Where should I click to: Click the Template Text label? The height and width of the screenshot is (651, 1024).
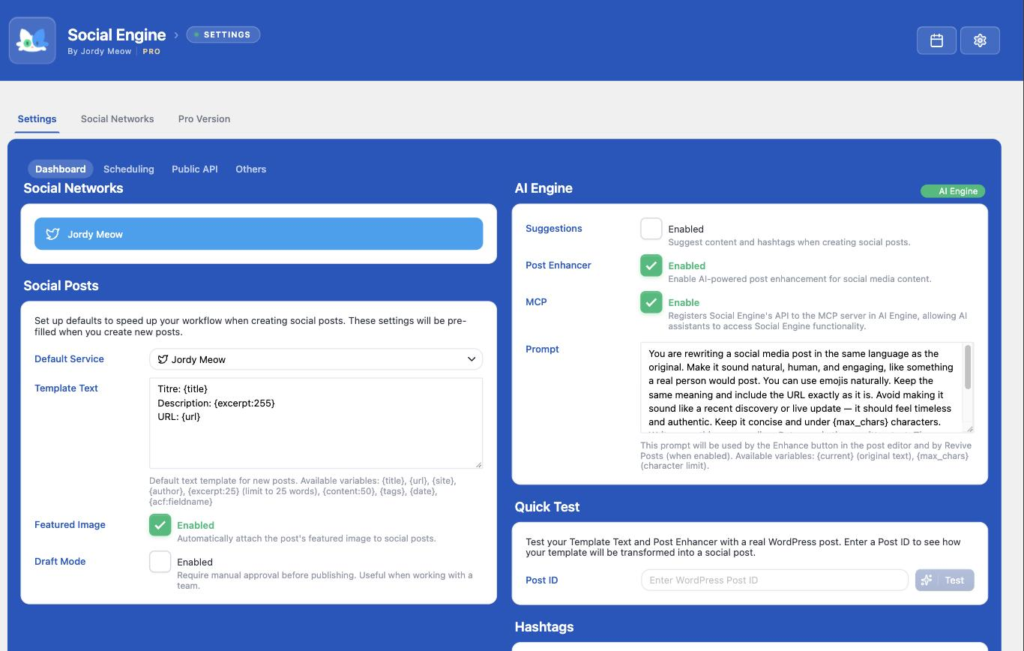coord(66,388)
